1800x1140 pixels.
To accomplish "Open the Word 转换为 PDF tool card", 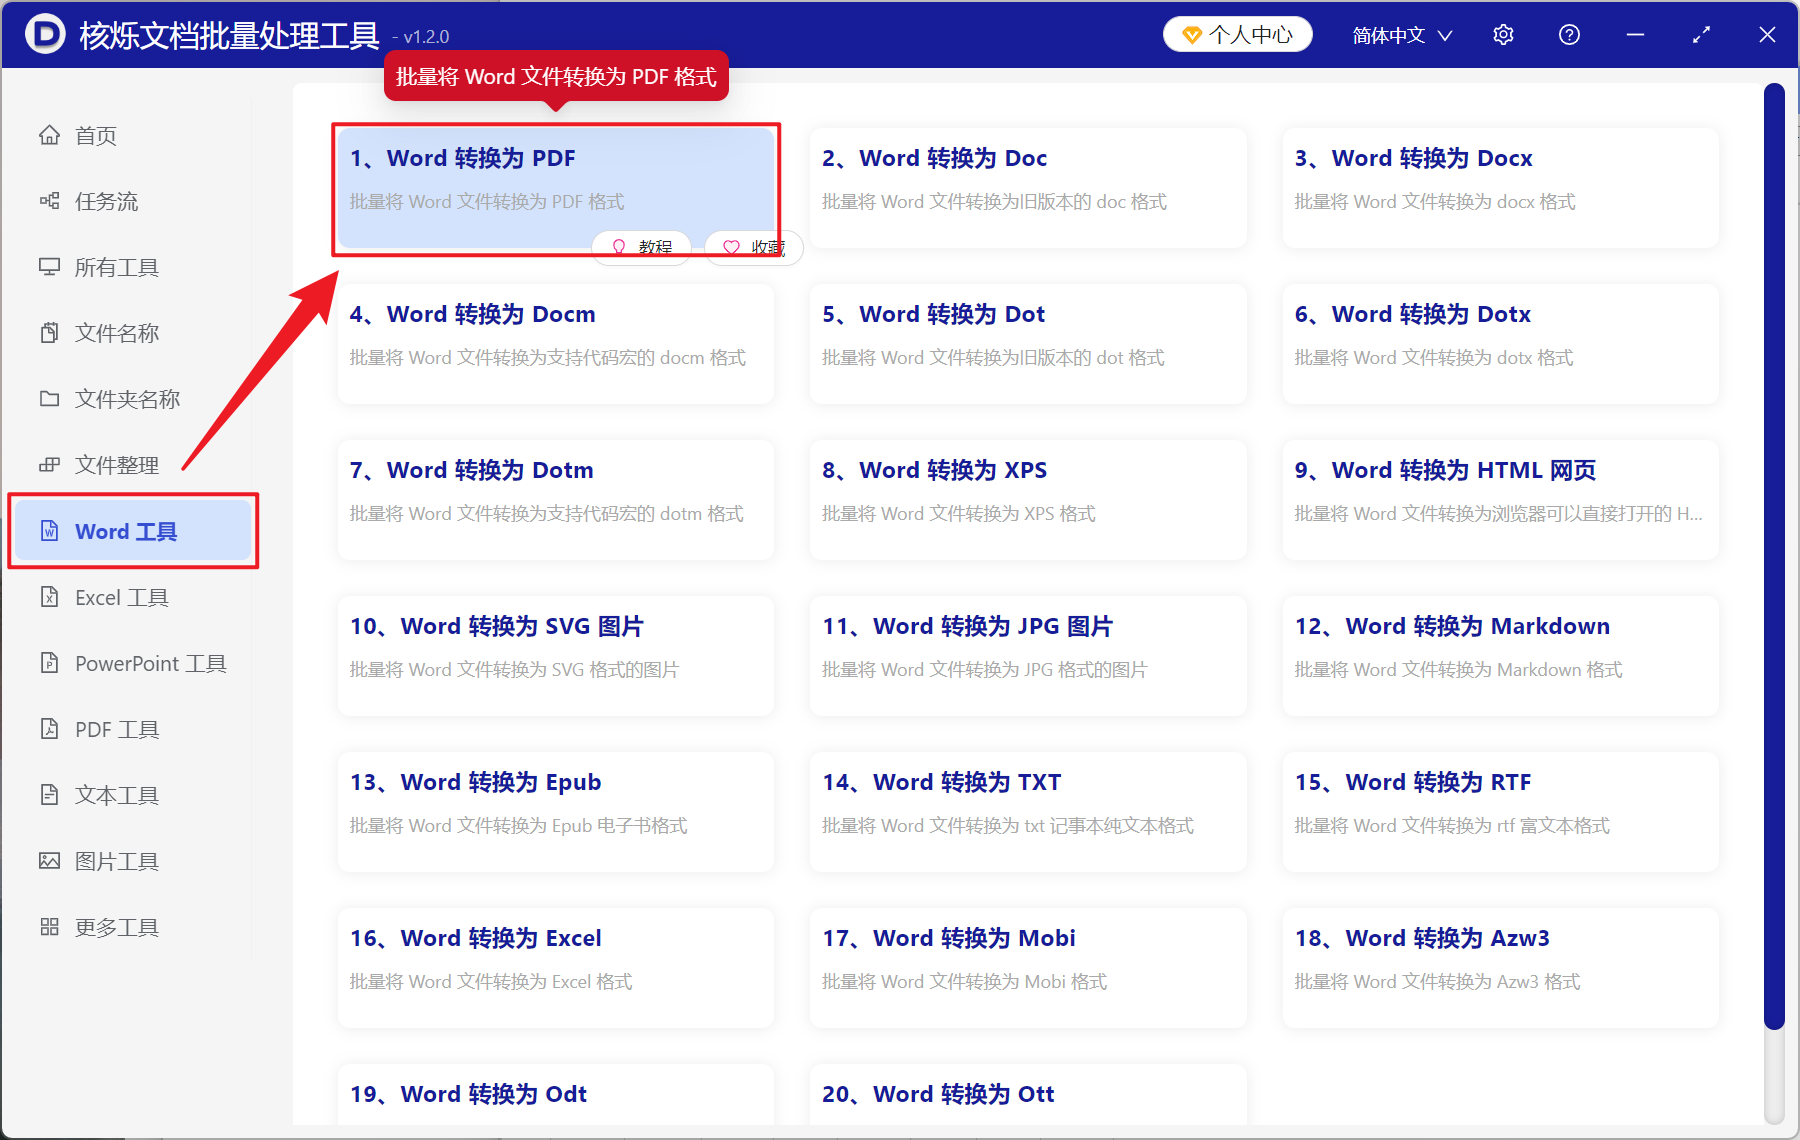I will pos(555,180).
